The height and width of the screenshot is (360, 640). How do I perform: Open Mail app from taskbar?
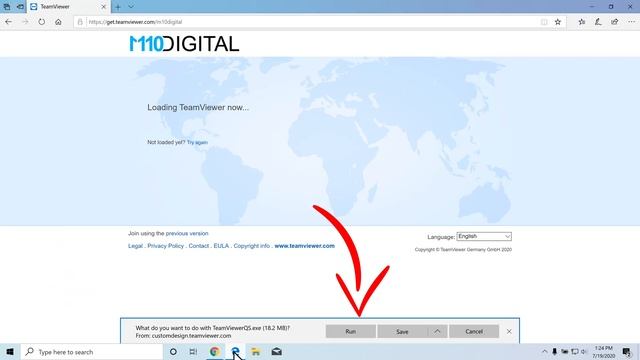[277, 351]
